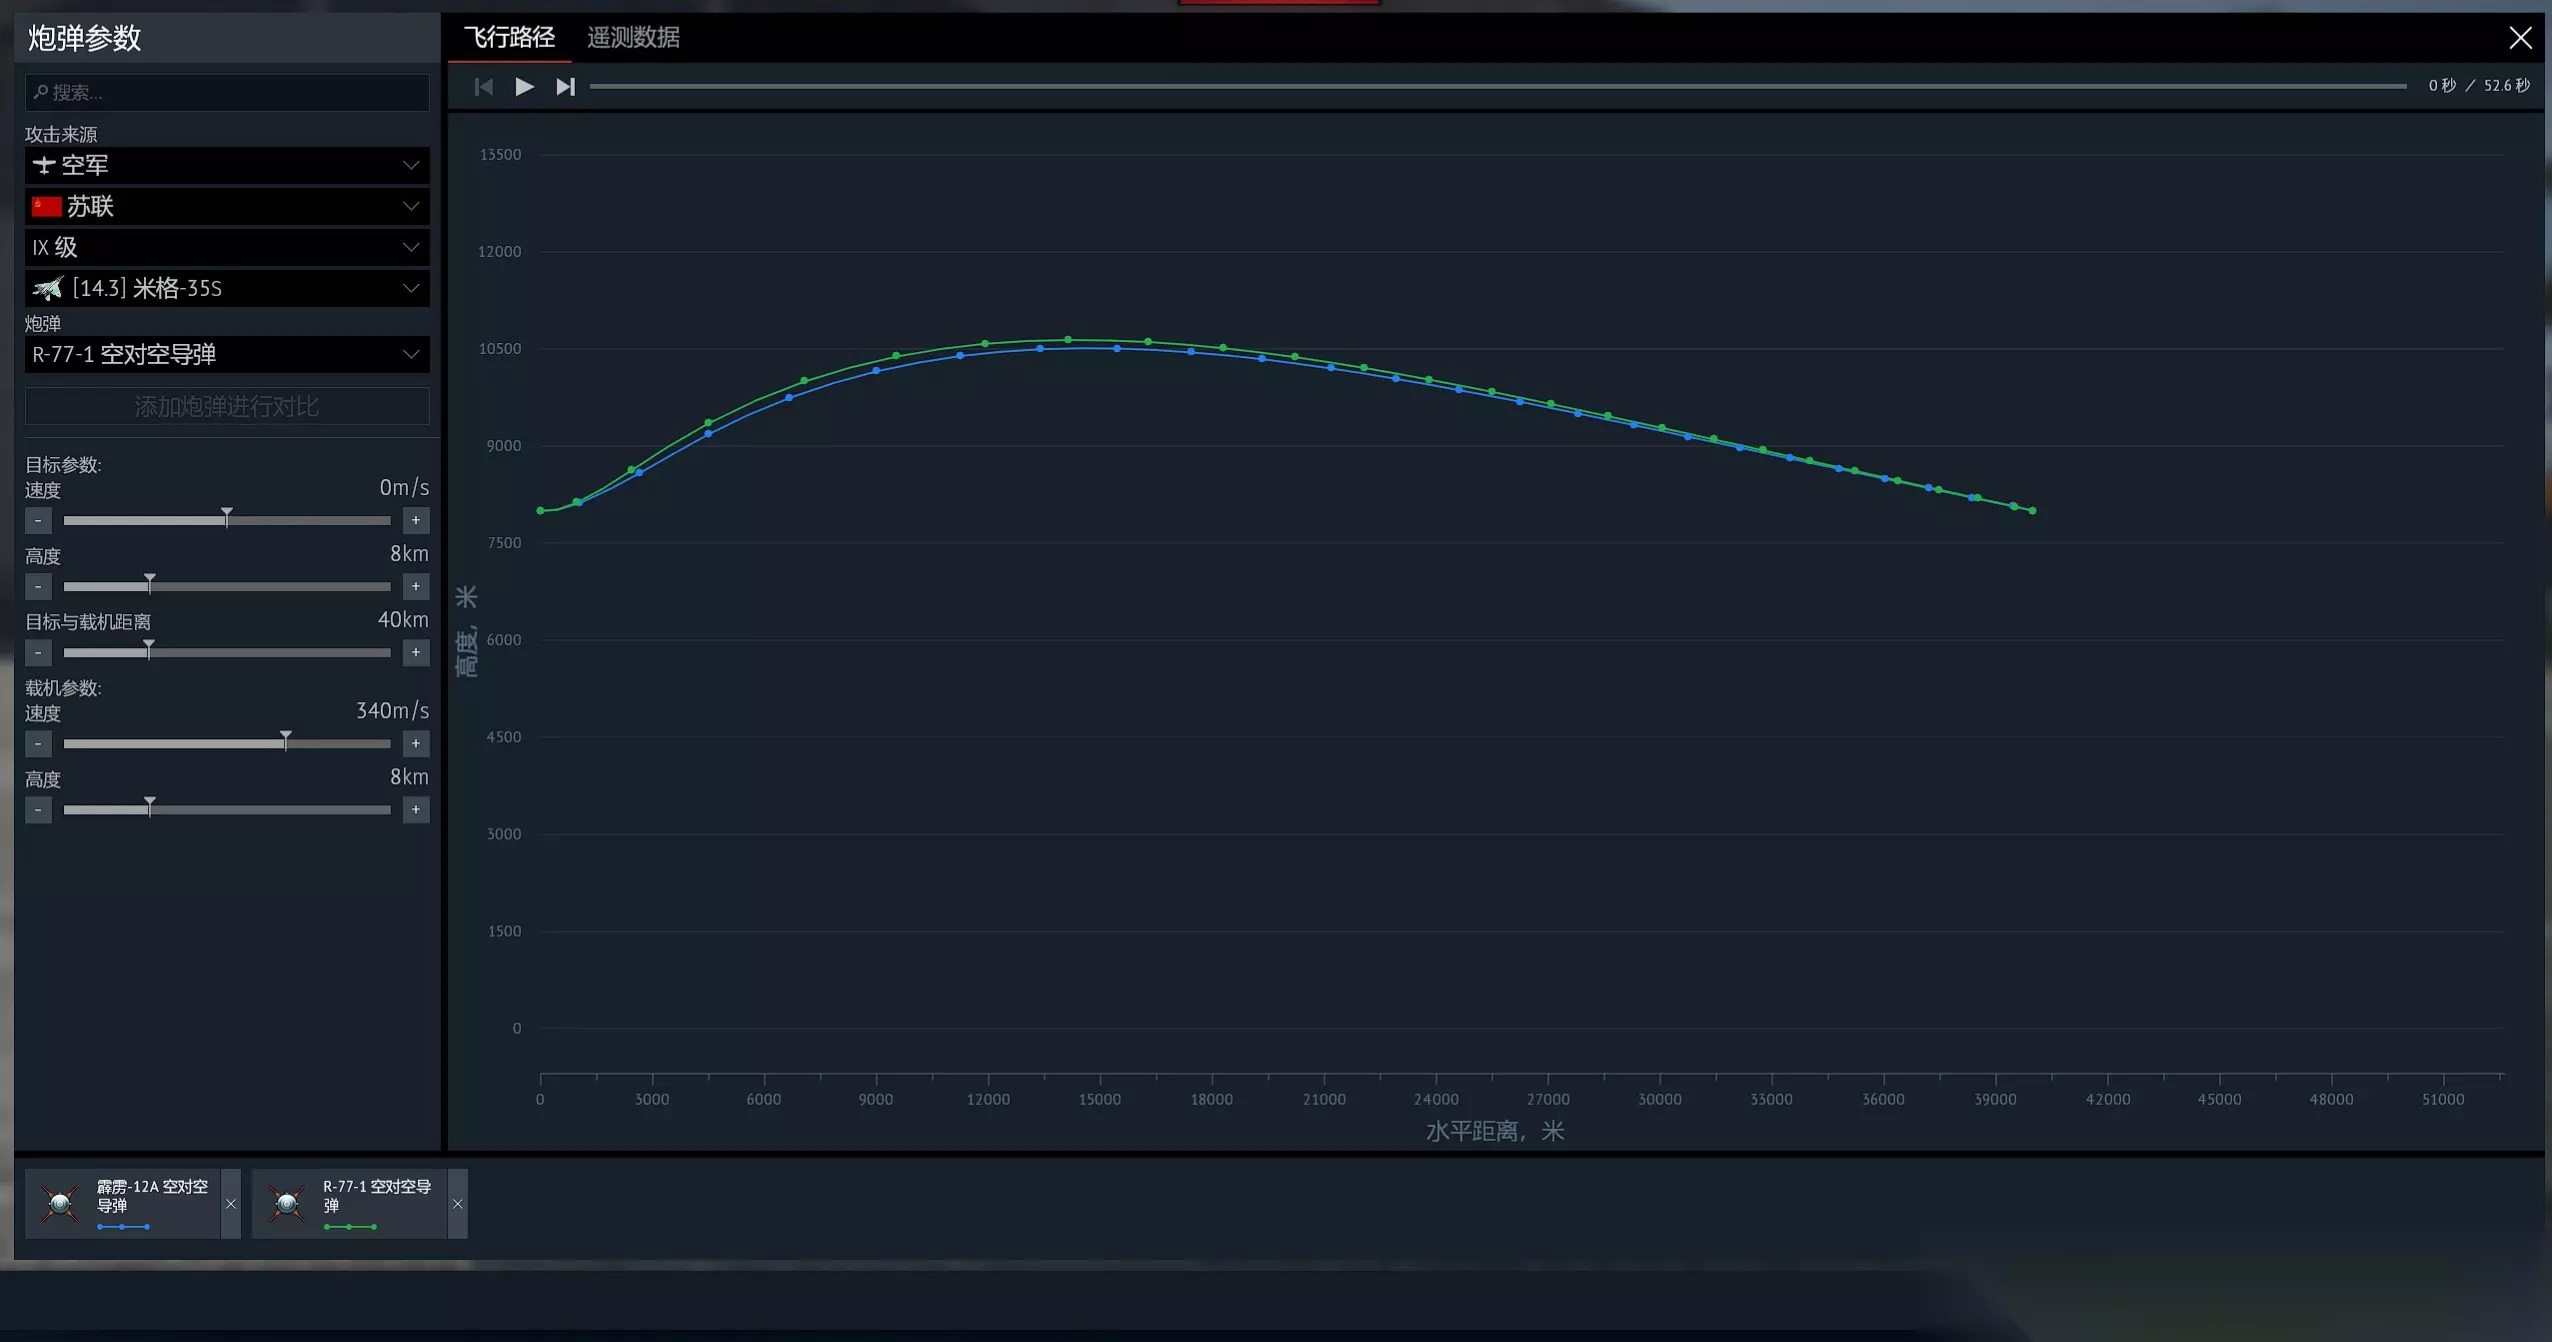The width and height of the screenshot is (2552, 1342).
Task: Select the 飞行路径 tab
Action: 509,38
